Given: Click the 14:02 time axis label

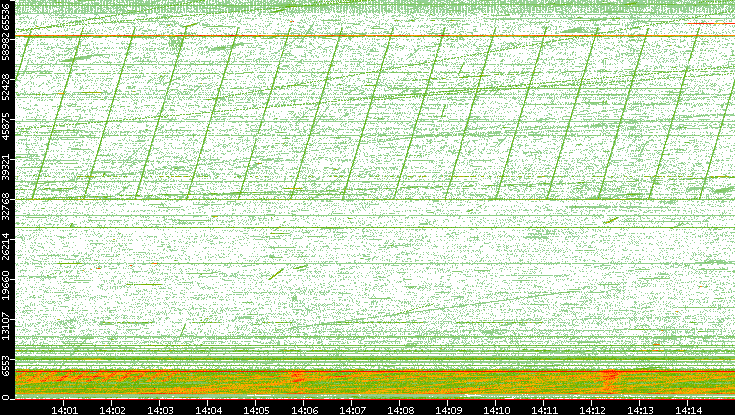Looking at the screenshot, I should [112, 410].
